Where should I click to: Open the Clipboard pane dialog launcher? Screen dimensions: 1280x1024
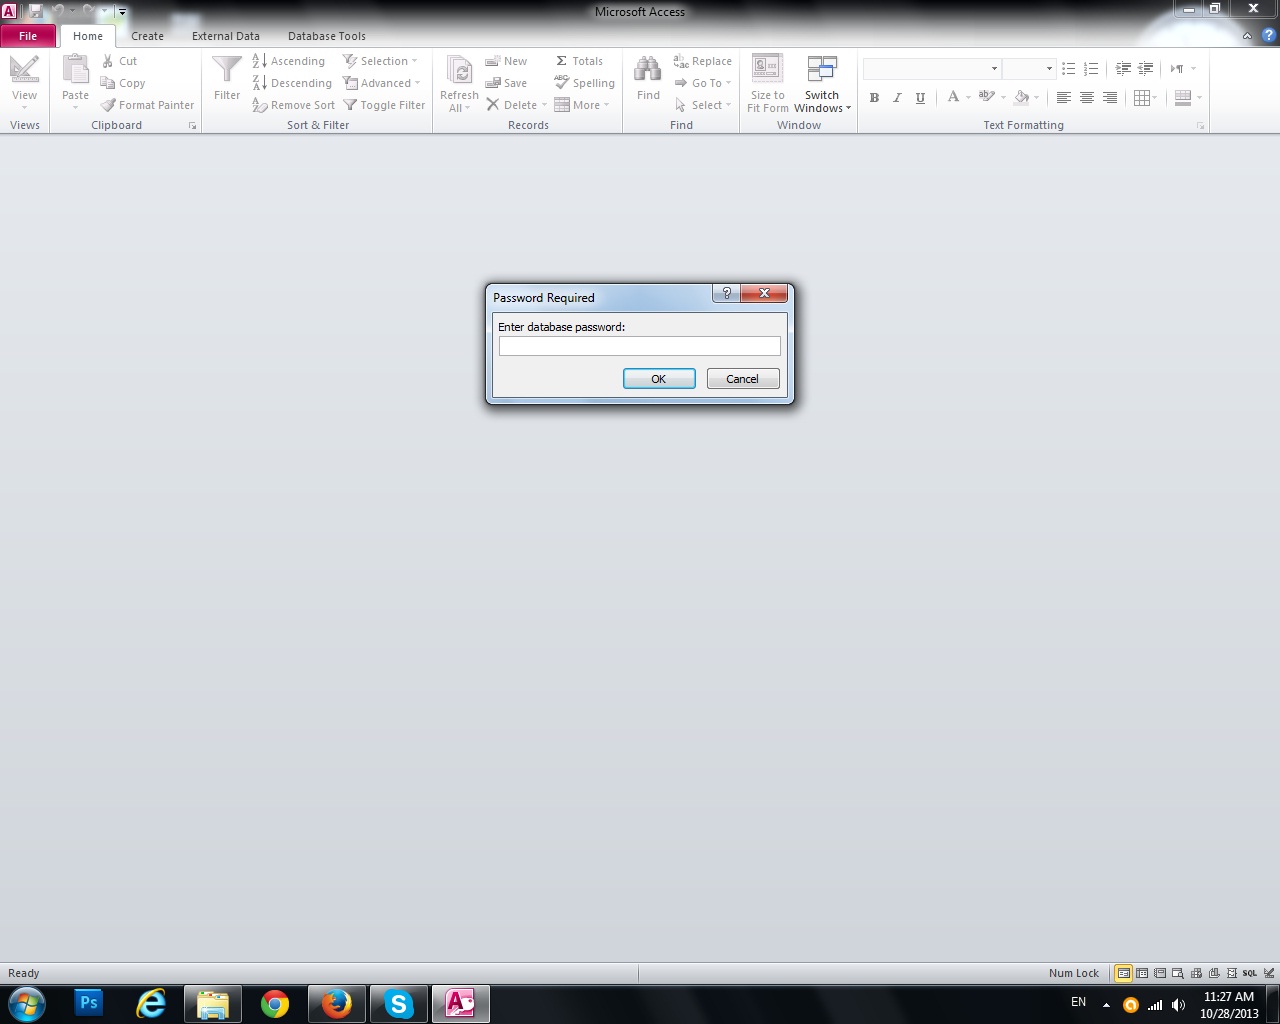[x=192, y=126]
